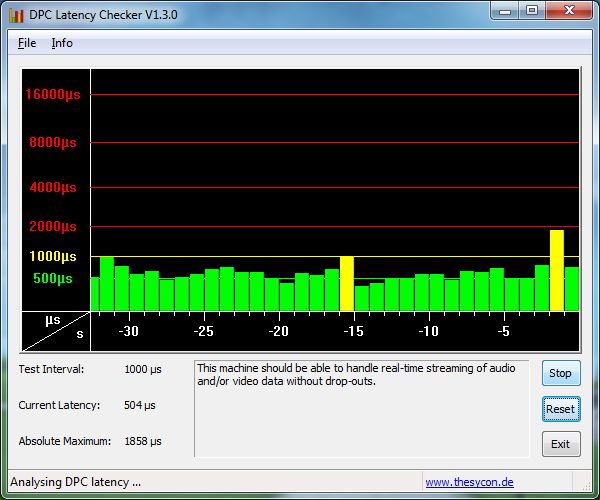Click the 16000µs scale label

pos(53,94)
